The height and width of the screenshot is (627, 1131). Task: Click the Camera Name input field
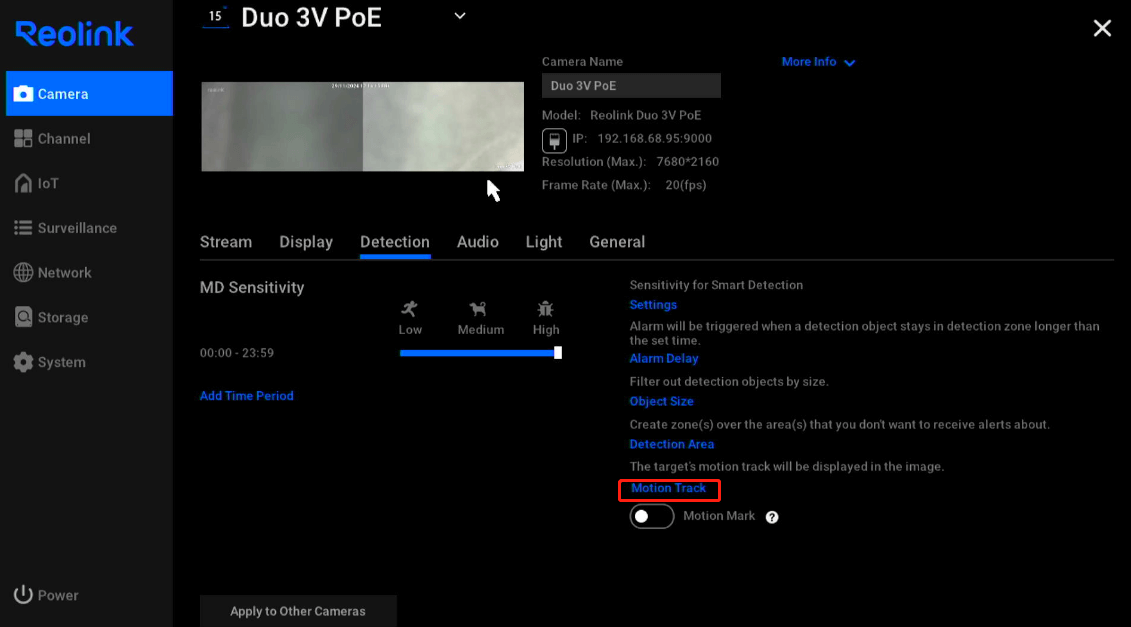pos(631,86)
